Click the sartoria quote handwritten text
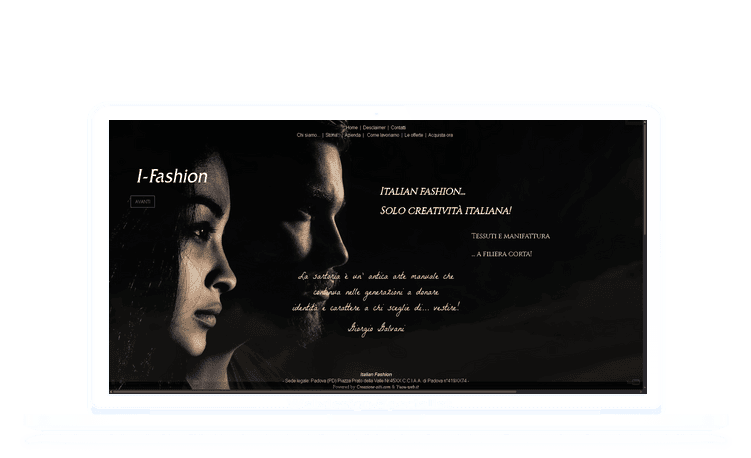This screenshot has height=458, width=751. 377,291
